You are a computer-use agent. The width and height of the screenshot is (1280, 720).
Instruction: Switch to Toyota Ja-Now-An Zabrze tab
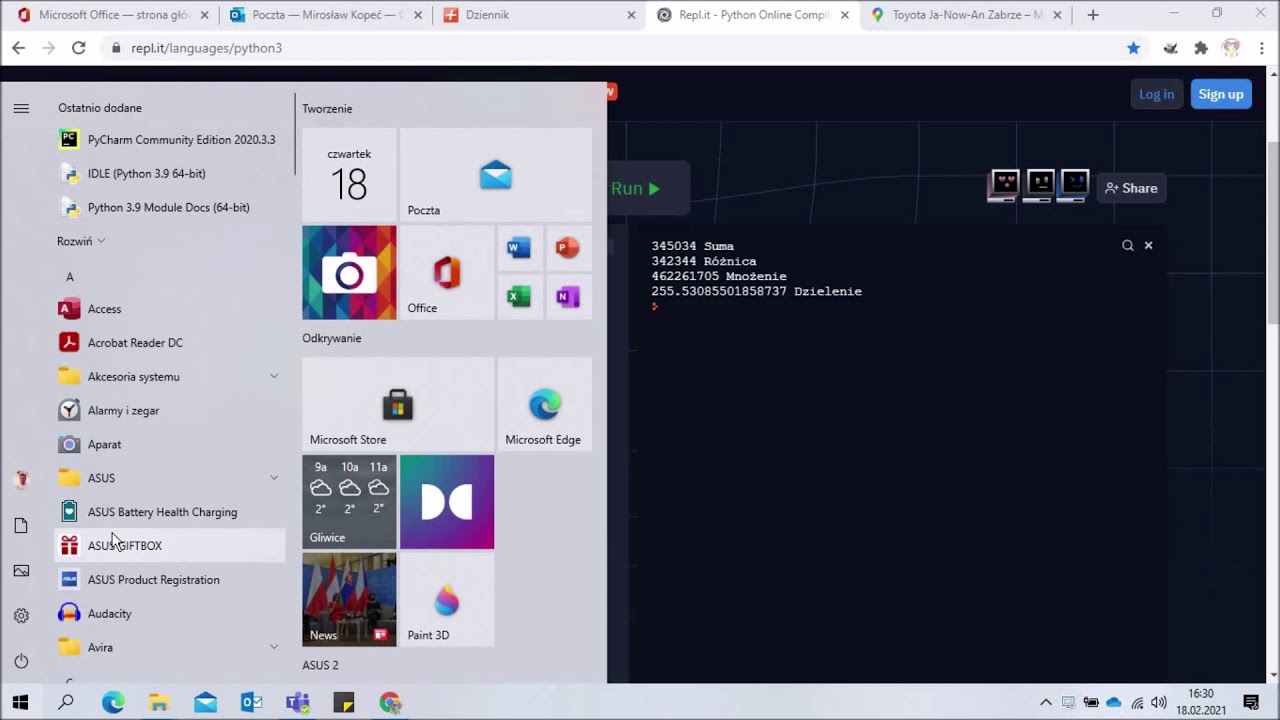tap(964, 15)
